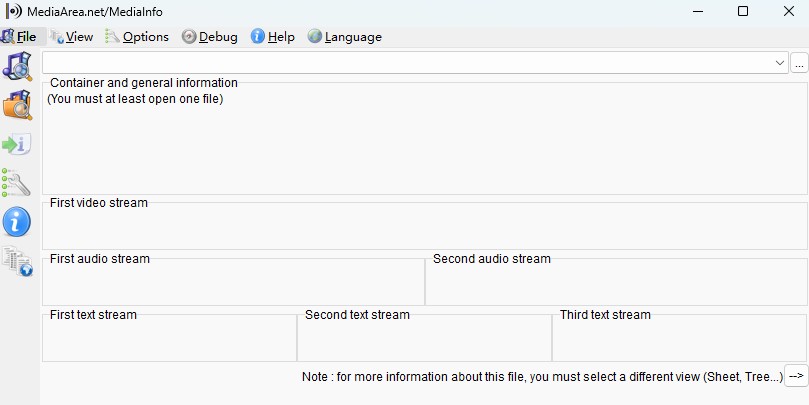
Task: Open the File menu
Action: coord(19,37)
